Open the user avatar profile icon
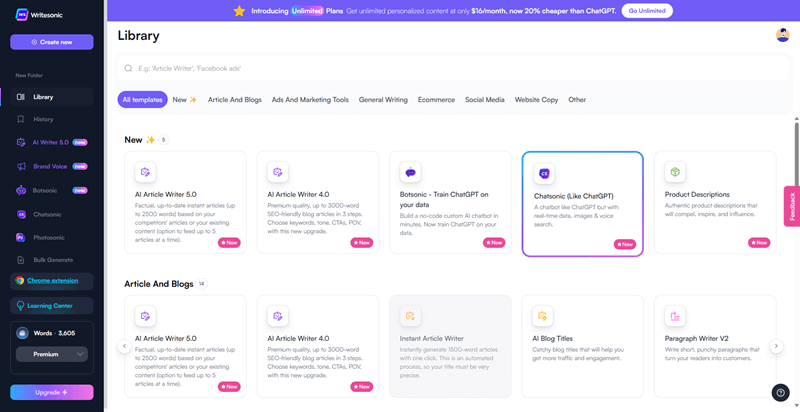This screenshot has height=412, width=800. tap(783, 35)
